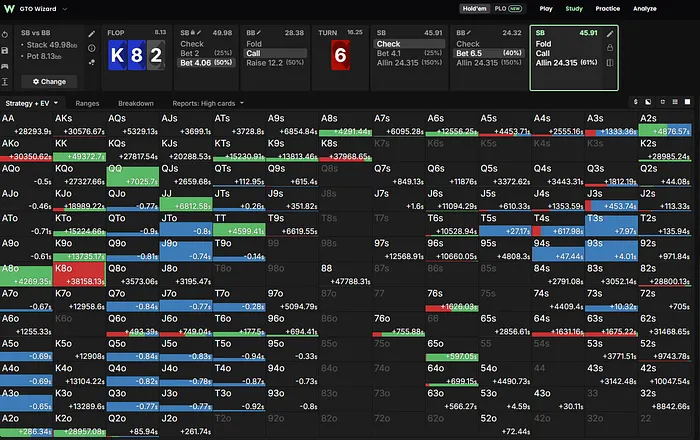This screenshot has height=440, width=700.
Task: Click the solid white square view icon
Action: tap(688, 102)
